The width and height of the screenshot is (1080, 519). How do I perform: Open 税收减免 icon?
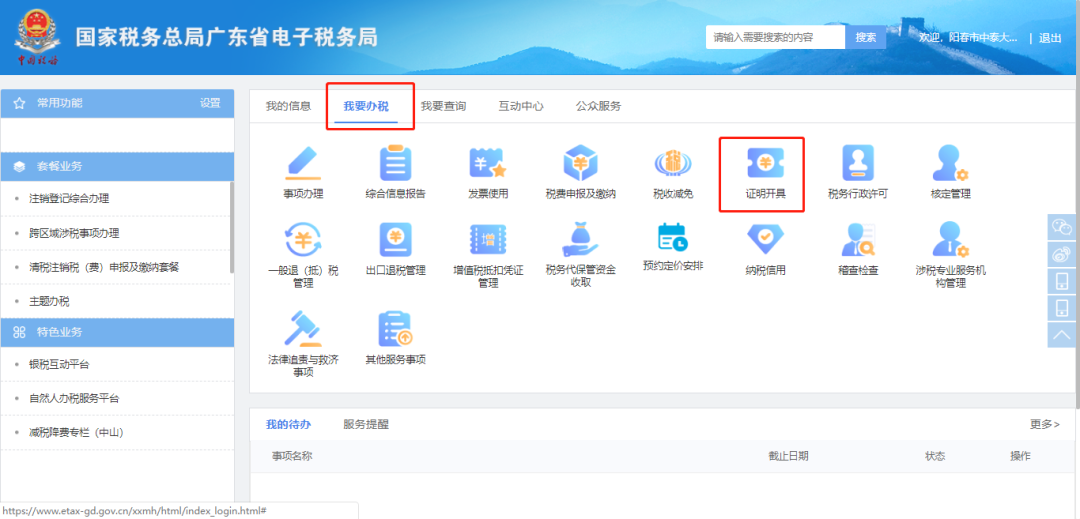673,164
